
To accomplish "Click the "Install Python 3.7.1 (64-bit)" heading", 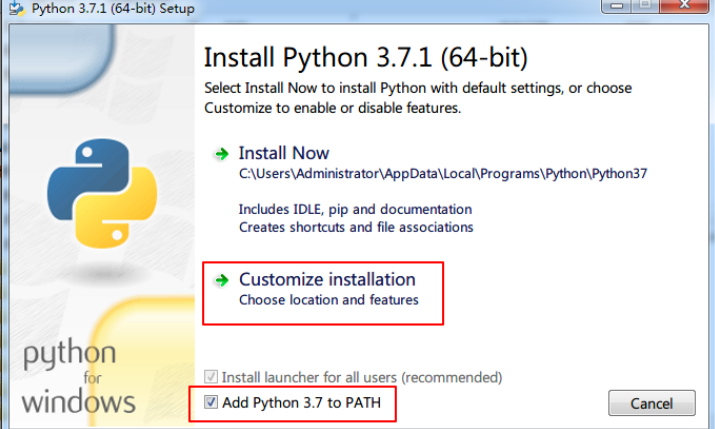I will (x=365, y=54).
